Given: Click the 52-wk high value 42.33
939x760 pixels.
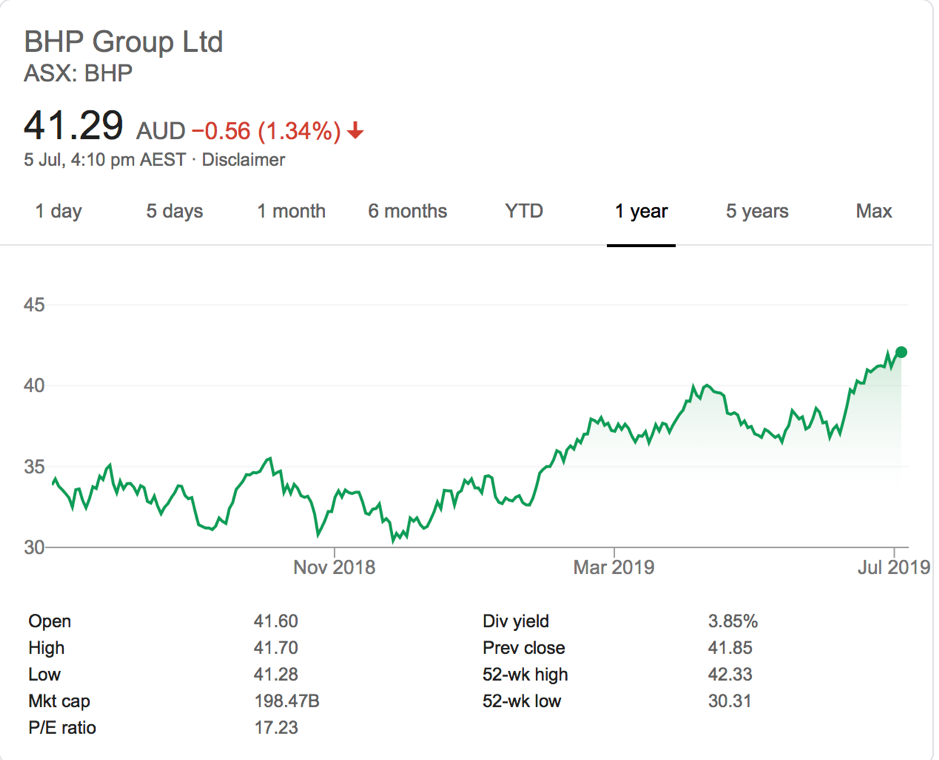Looking at the screenshot, I should (x=730, y=674).
